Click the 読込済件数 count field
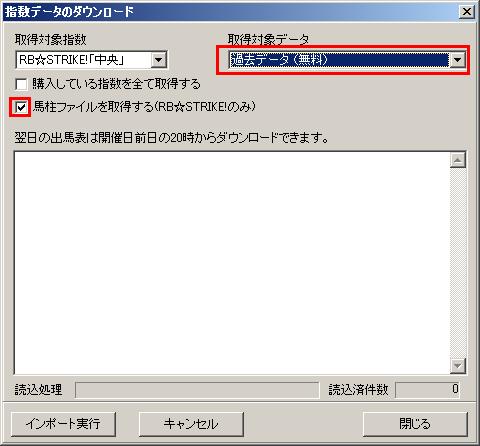Viewport: 480px width, 446px height. (x=427, y=390)
